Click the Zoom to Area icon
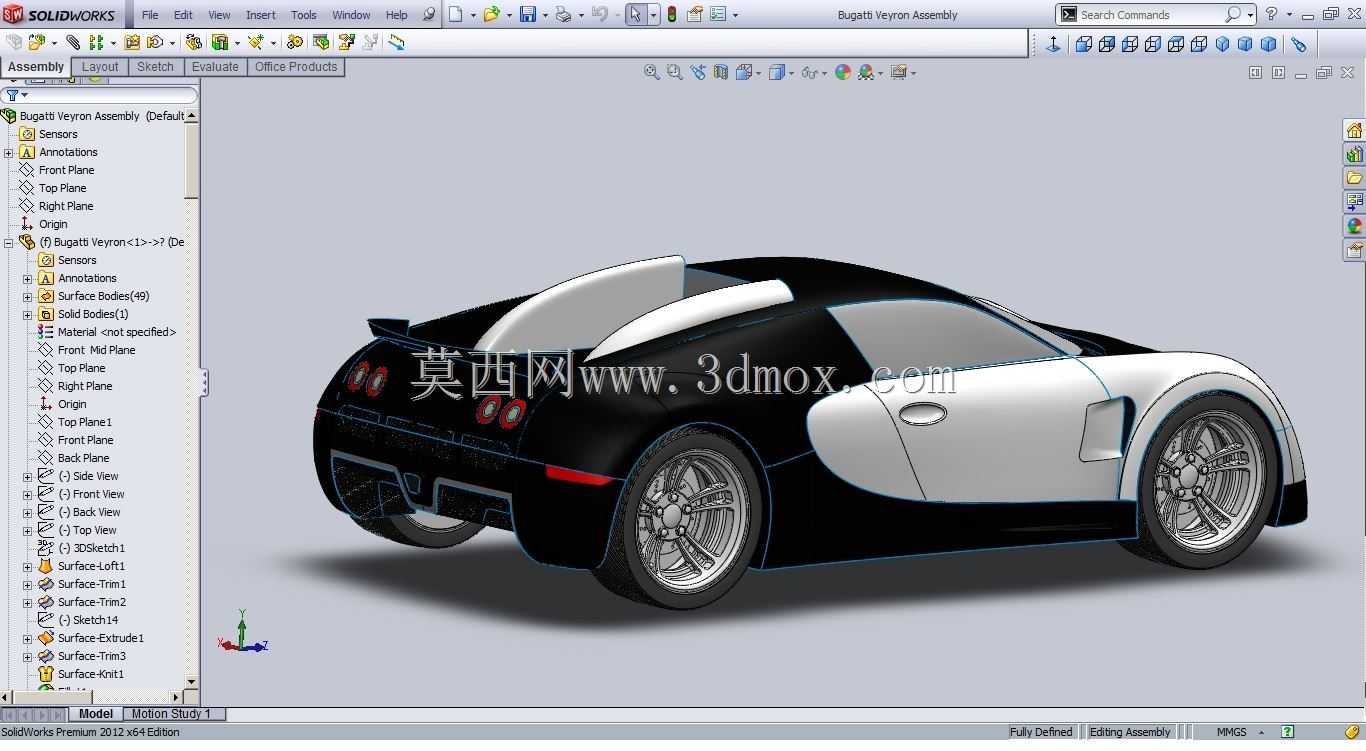 [675, 72]
